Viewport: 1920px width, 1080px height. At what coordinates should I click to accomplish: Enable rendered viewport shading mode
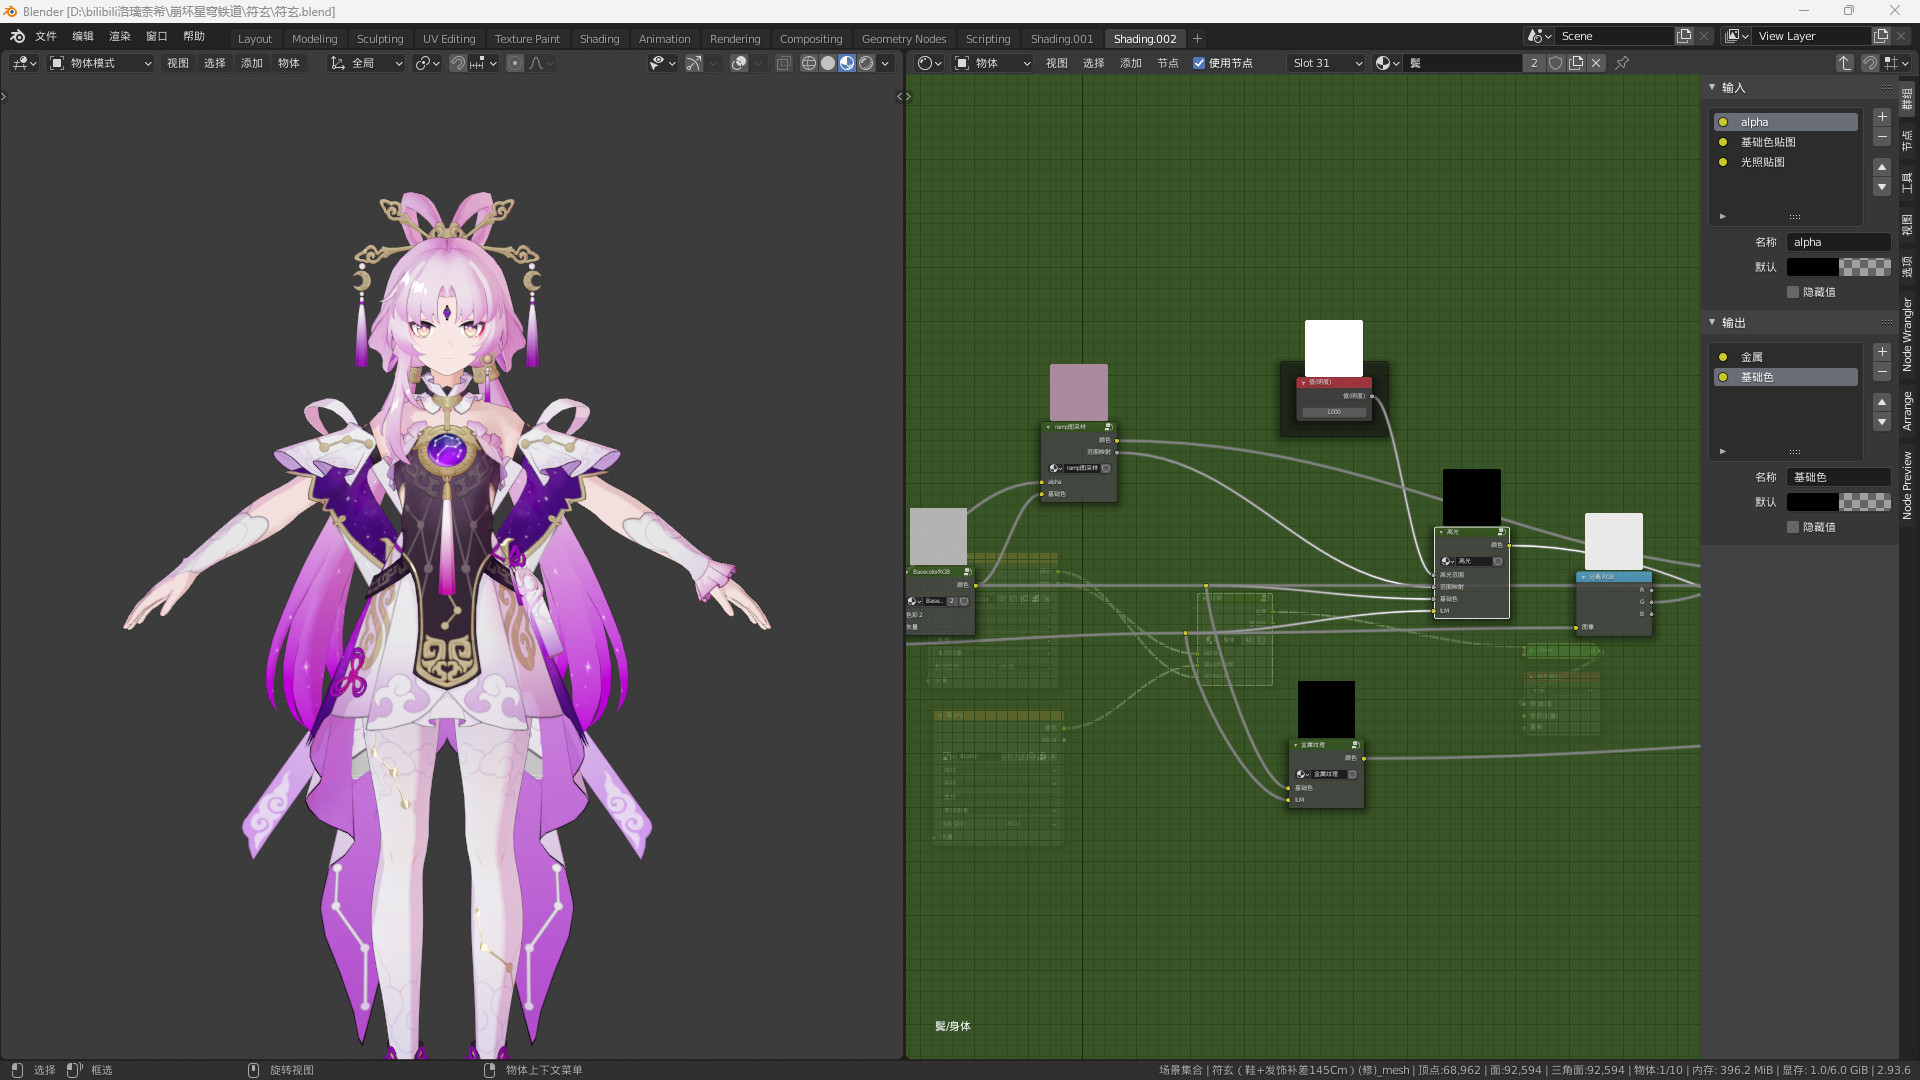click(866, 63)
